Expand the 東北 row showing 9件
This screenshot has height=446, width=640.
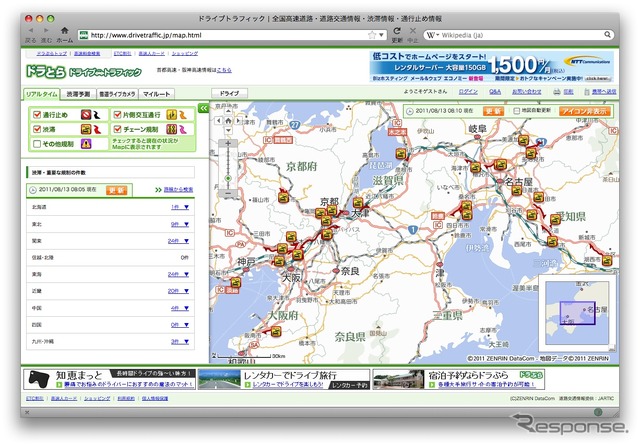pos(180,224)
